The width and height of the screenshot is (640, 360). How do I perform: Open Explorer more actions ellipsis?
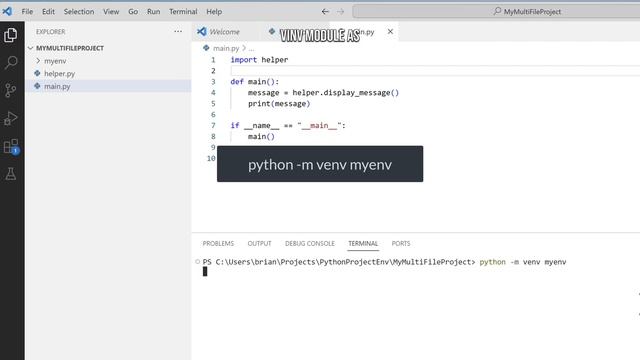[178, 31]
